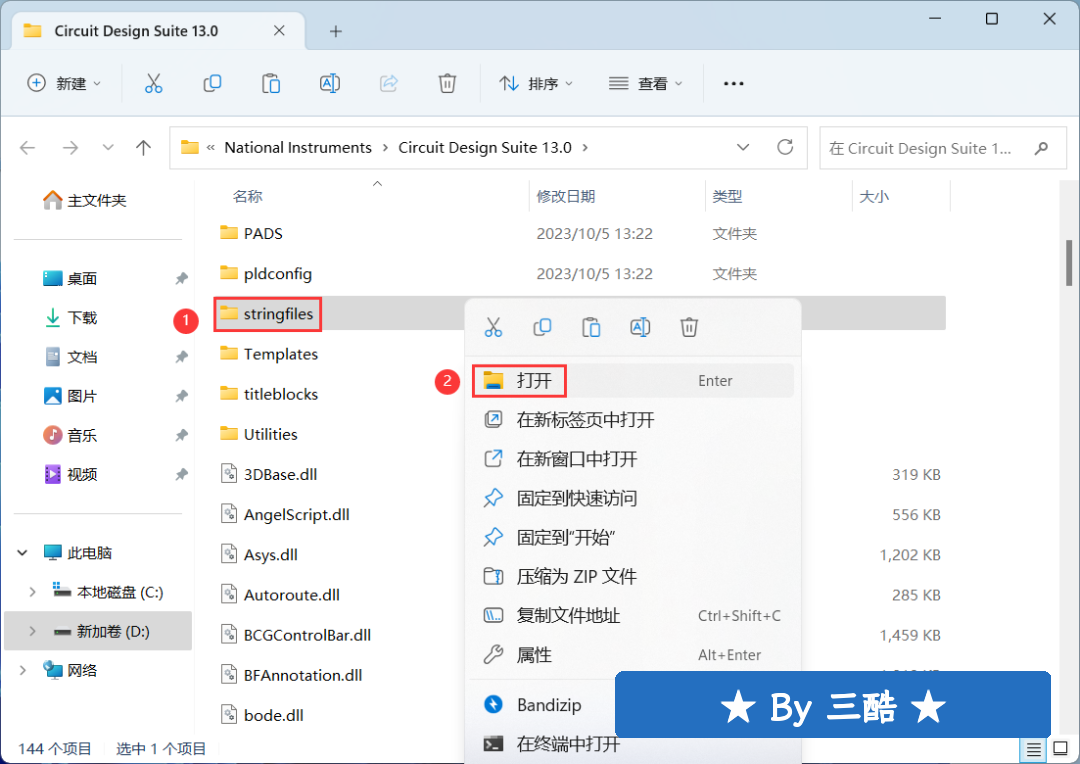The height and width of the screenshot is (764, 1080).
Task: Open 音乐 in the navigation pane
Action: [x=70, y=435]
